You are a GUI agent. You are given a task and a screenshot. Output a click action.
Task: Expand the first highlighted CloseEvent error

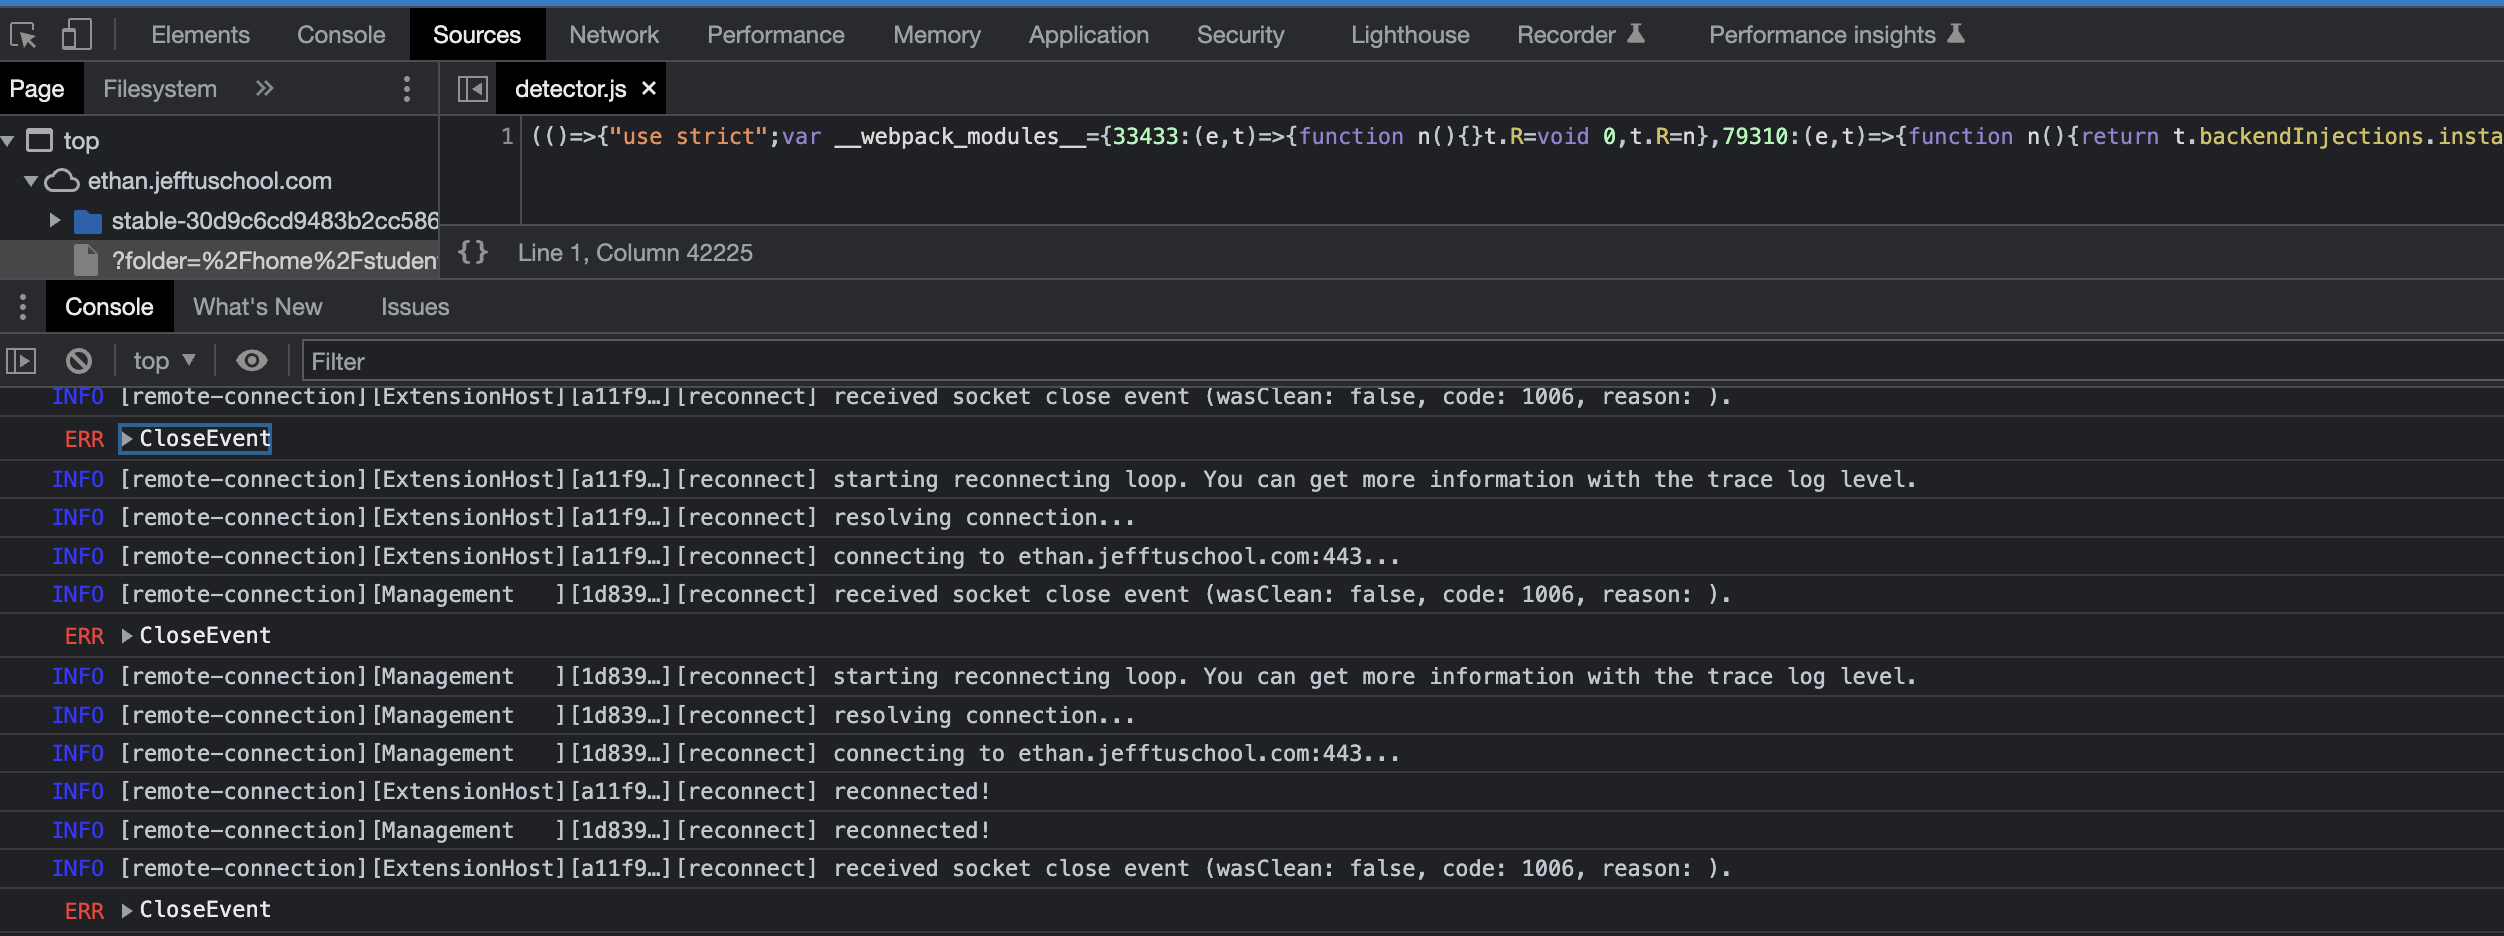pyautogui.click(x=127, y=439)
